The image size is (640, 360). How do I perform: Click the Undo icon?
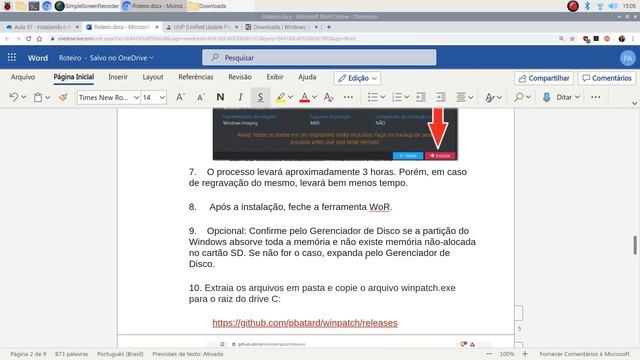[13, 97]
